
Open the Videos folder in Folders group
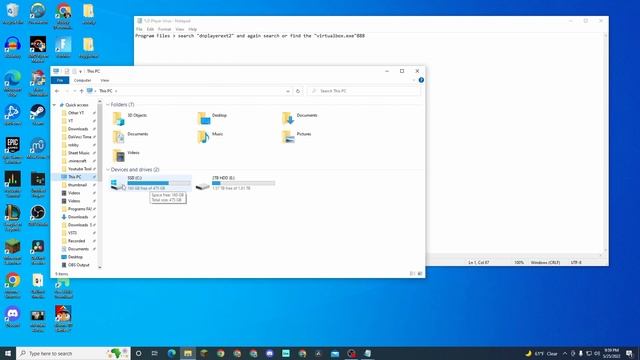coord(126,155)
